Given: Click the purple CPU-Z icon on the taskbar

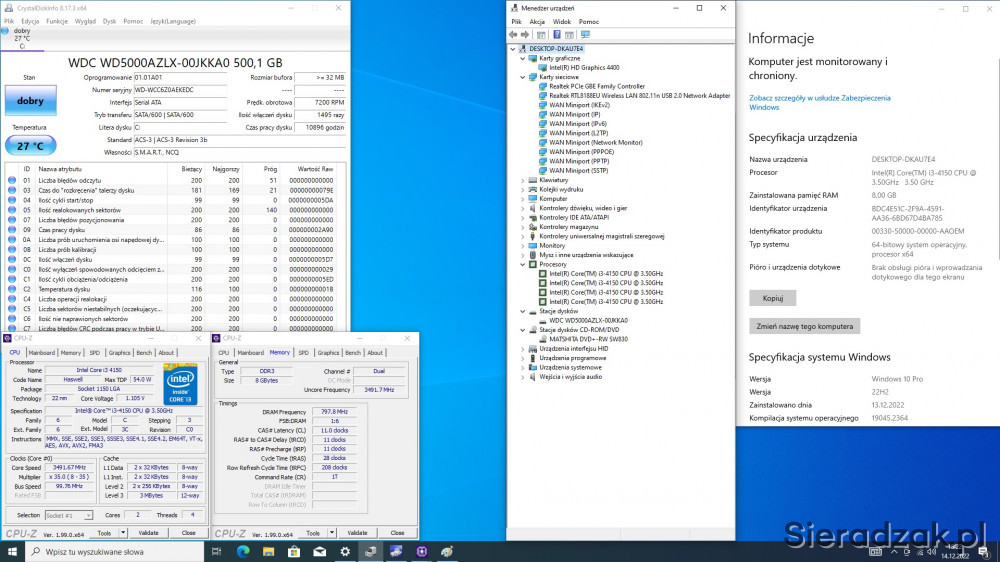Looking at the screenshot, I should [422, 551].
